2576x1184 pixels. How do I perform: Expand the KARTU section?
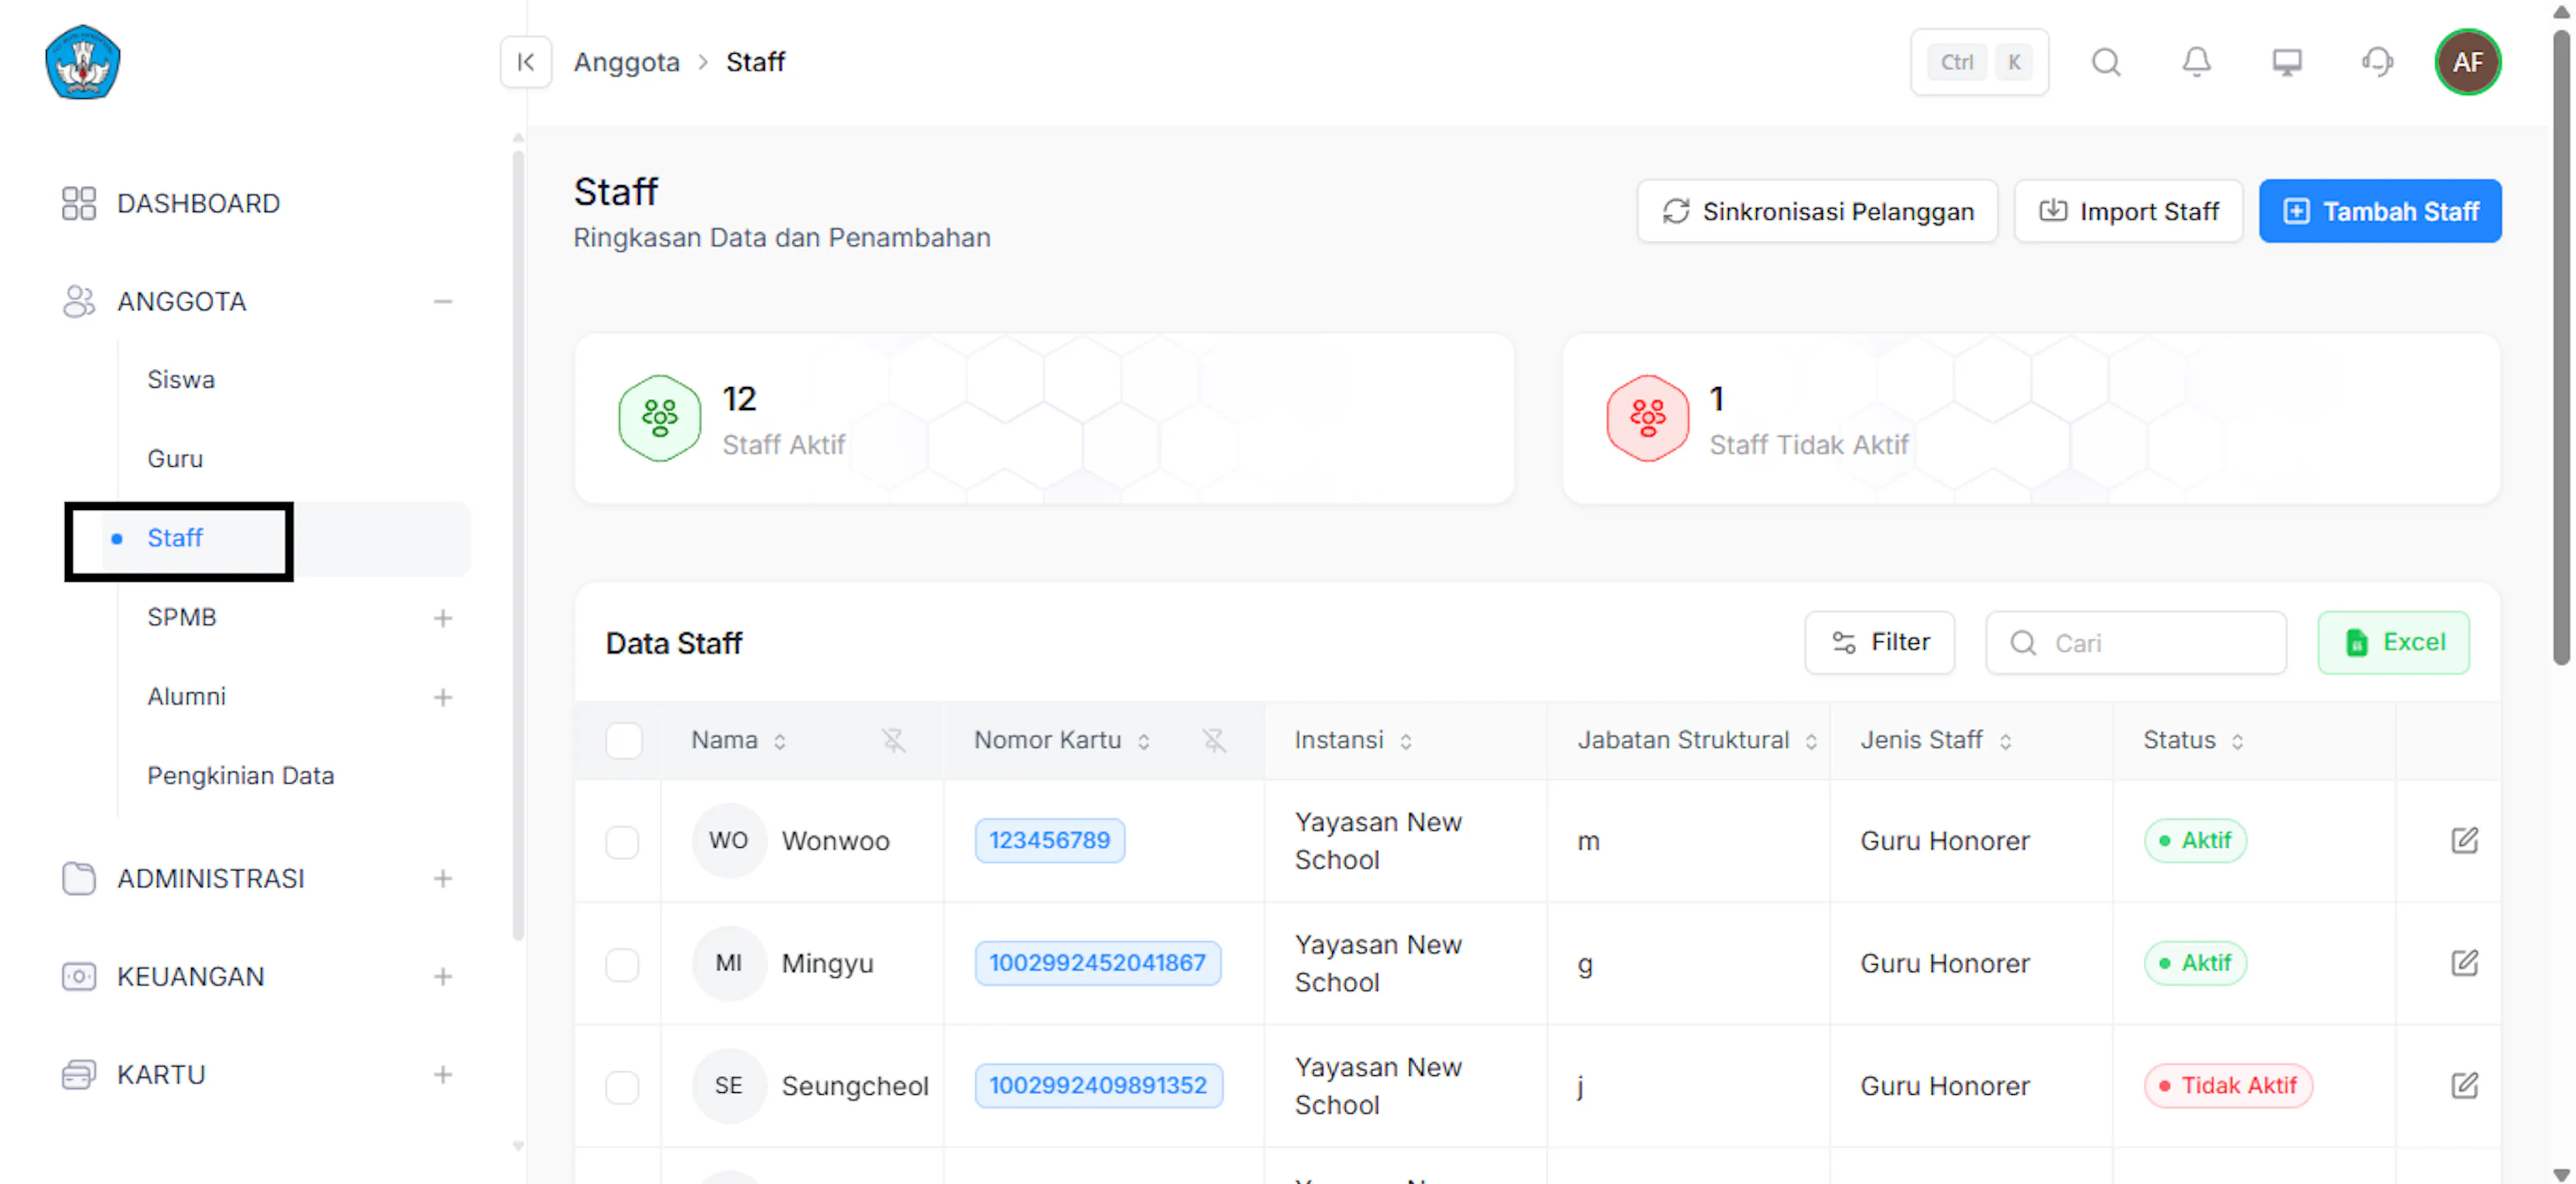(x=443, y=1074)
